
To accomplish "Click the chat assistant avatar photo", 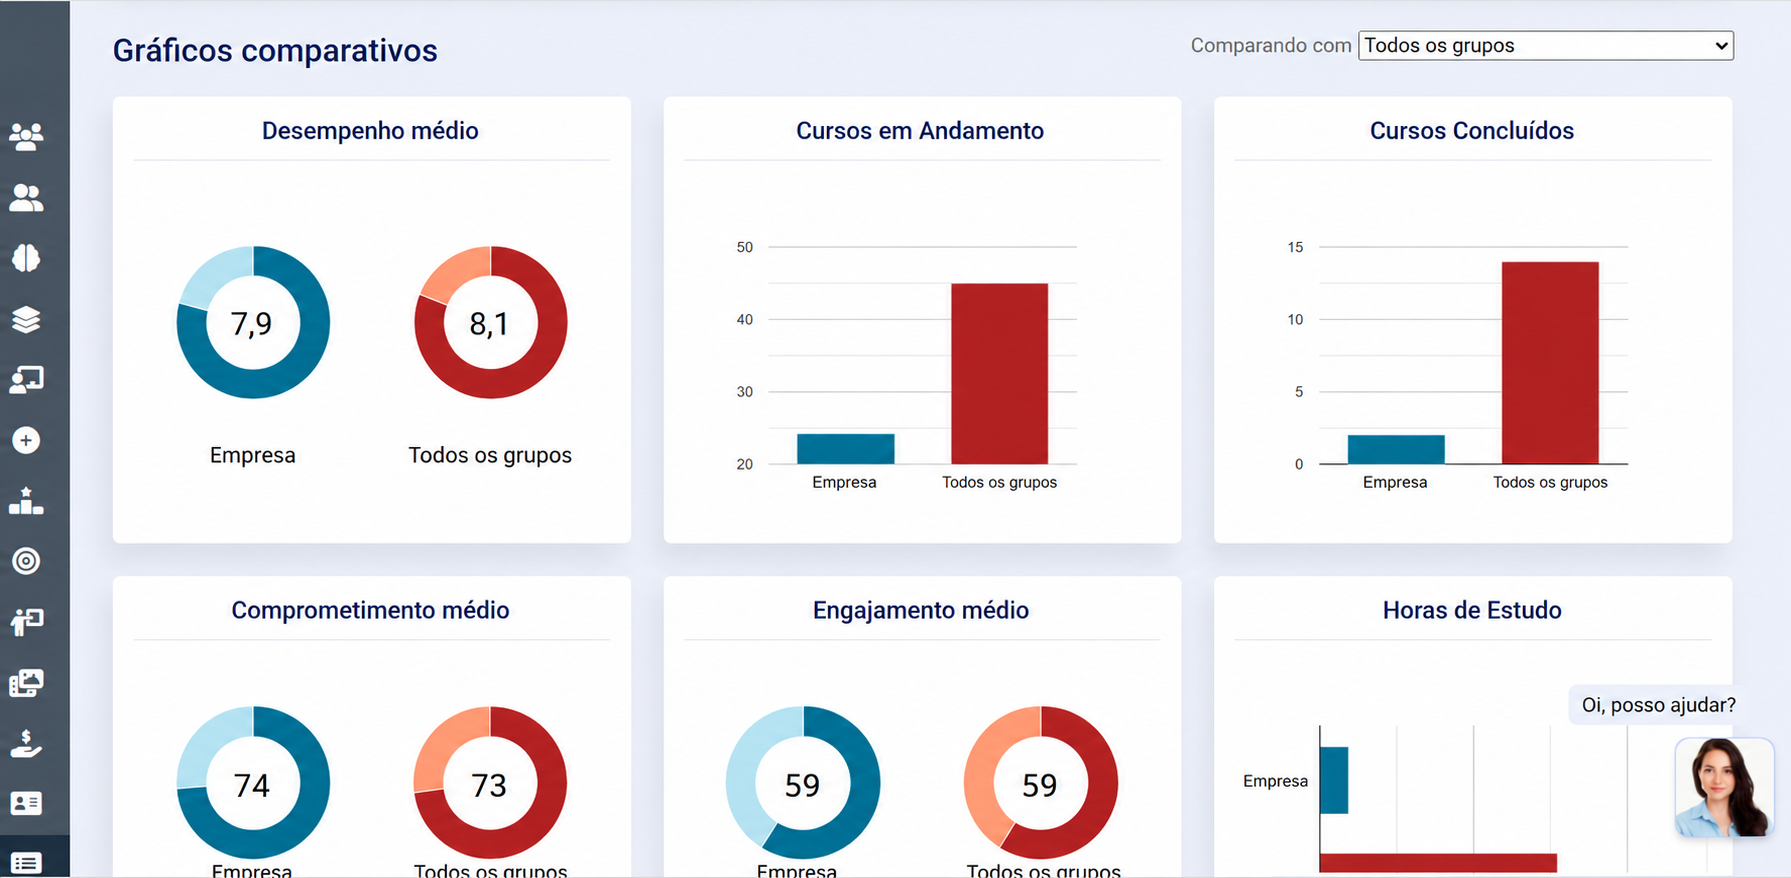I will tap(1724, 787).
